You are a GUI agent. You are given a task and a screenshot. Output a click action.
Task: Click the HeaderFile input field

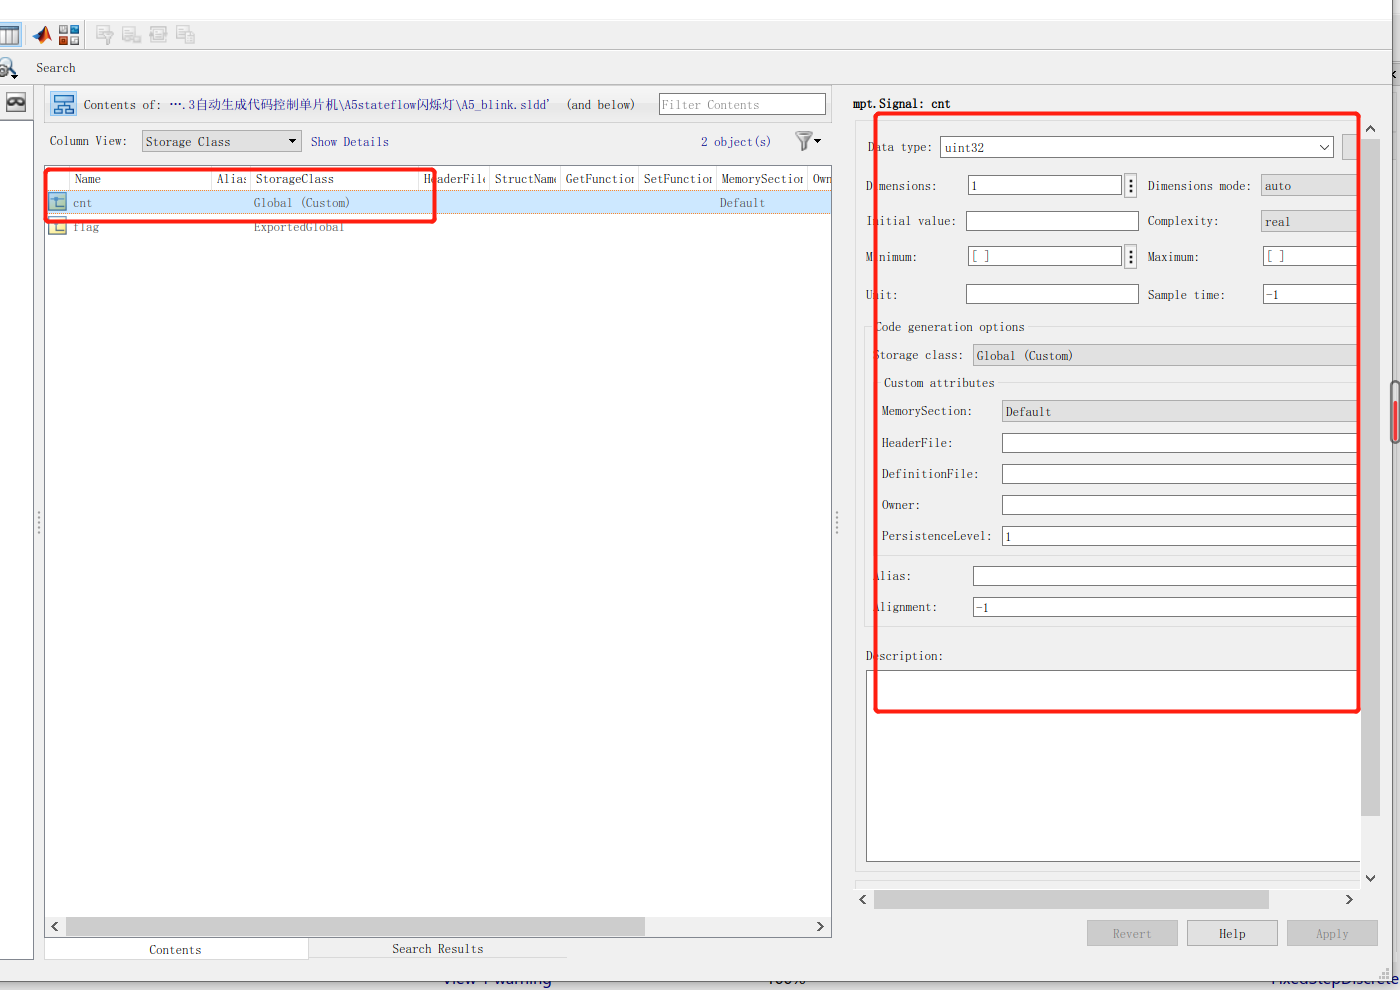tap(1179, 443)
